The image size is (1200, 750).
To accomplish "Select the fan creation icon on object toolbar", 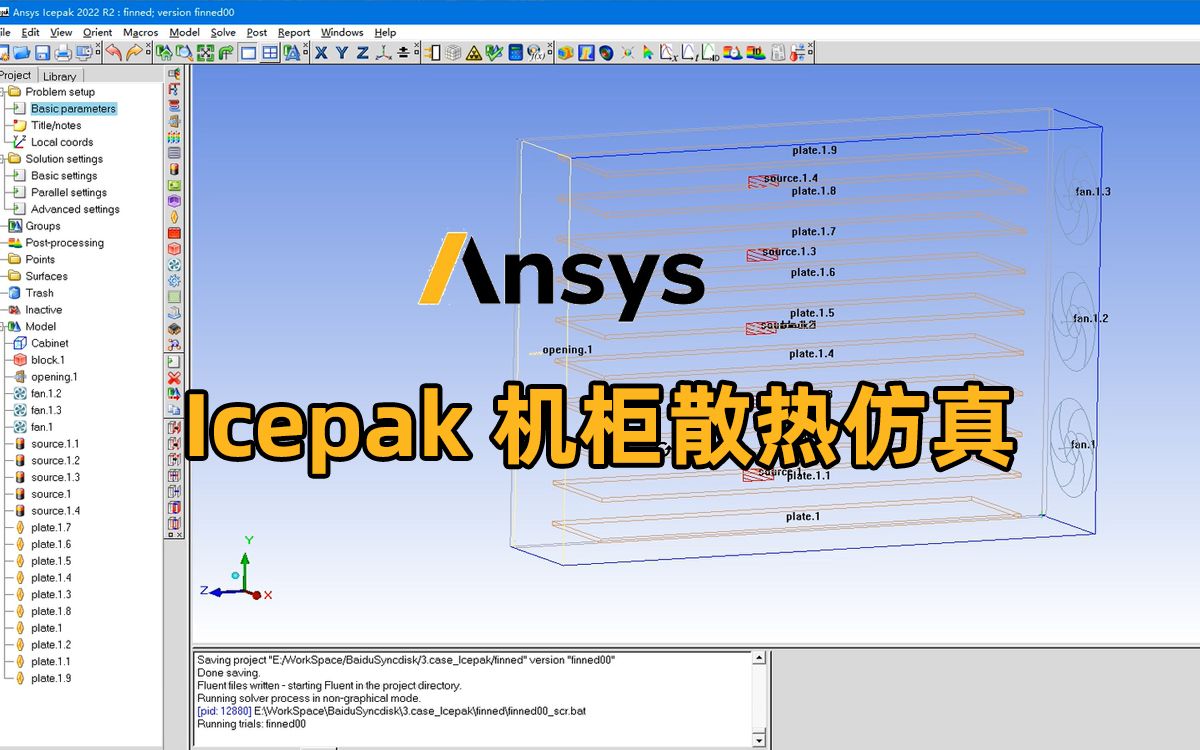I will coord(175,264).
